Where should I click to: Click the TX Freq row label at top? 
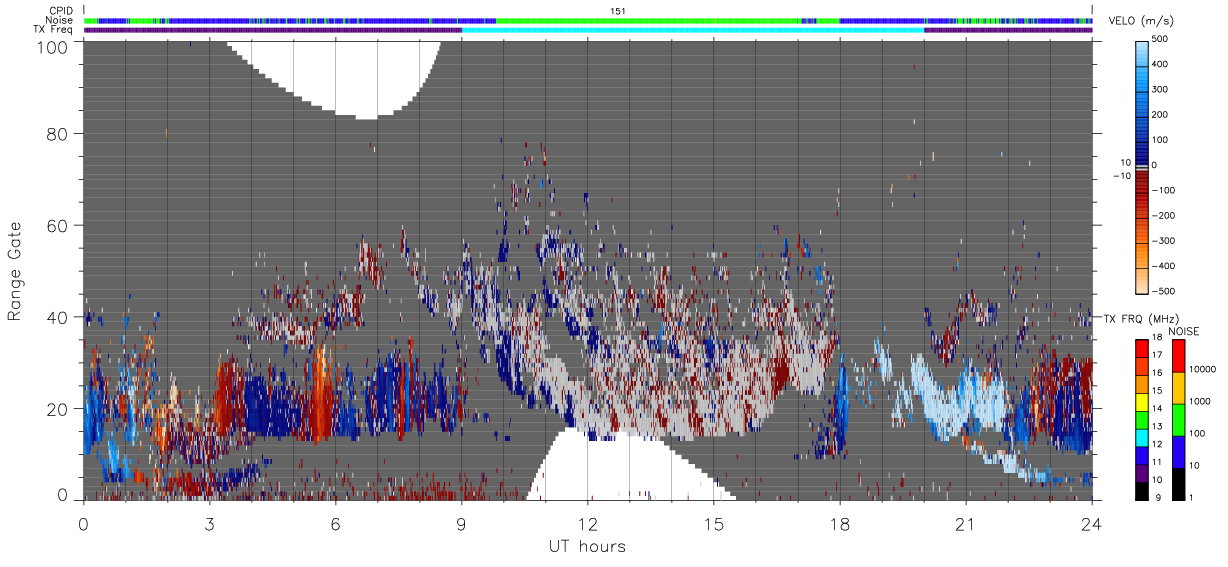coord(54,29)
